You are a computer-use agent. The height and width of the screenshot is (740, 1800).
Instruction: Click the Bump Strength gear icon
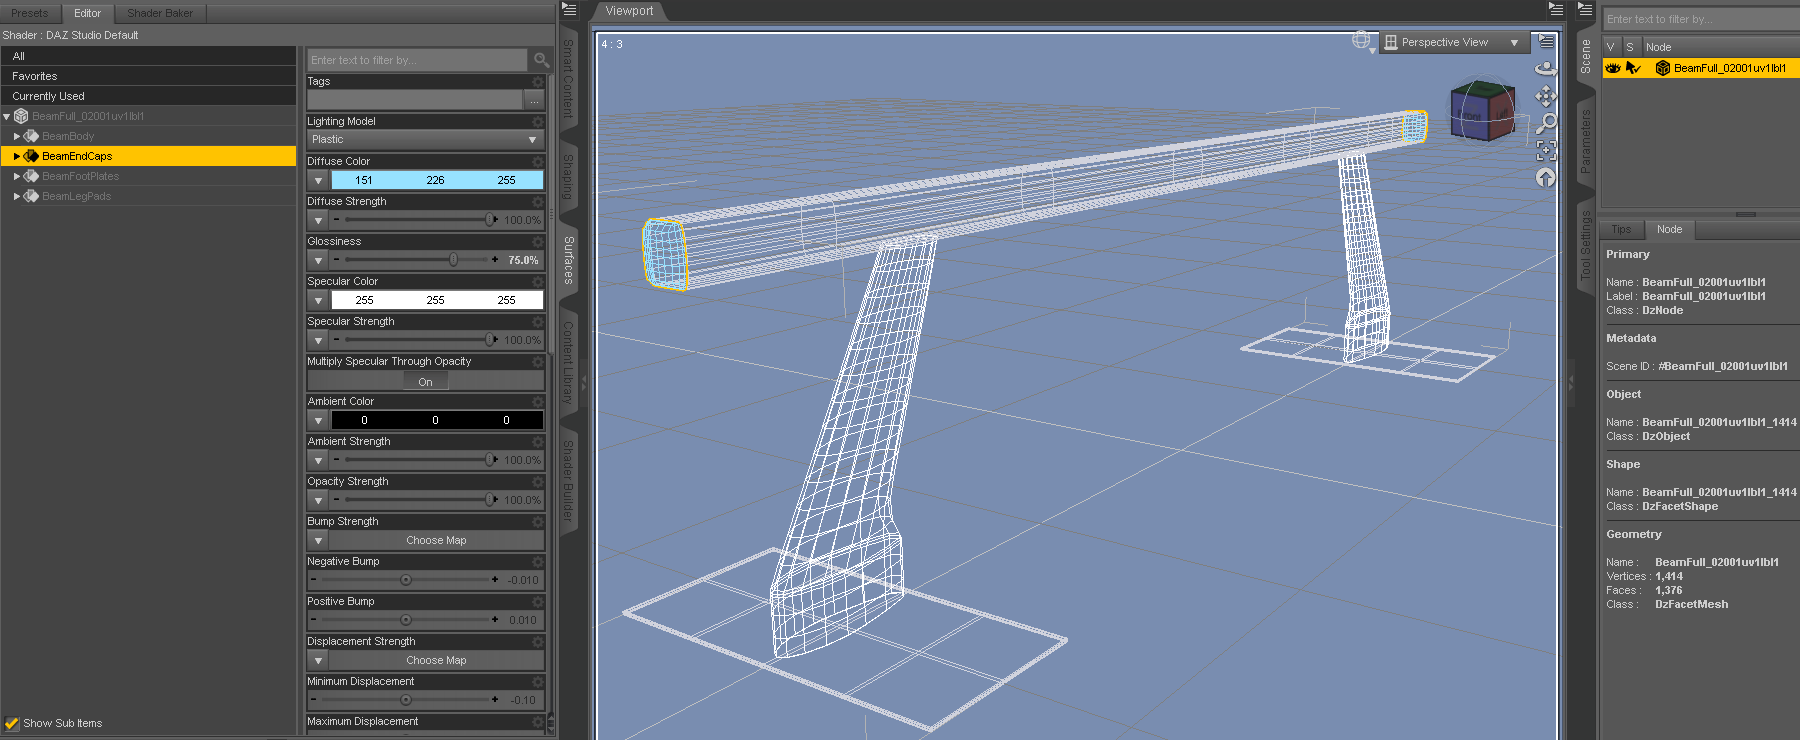(x=538, y=522)
